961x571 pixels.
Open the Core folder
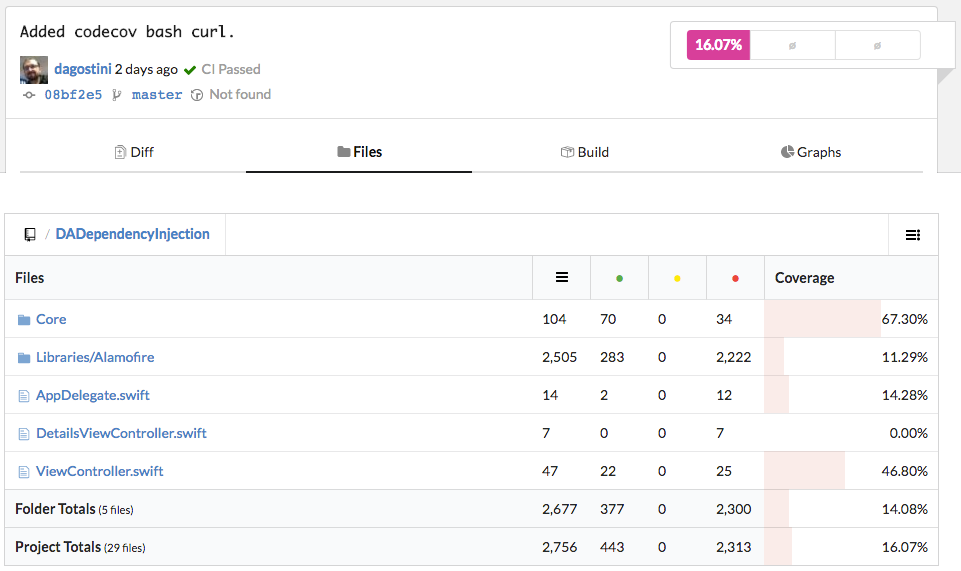click(51, 320)
